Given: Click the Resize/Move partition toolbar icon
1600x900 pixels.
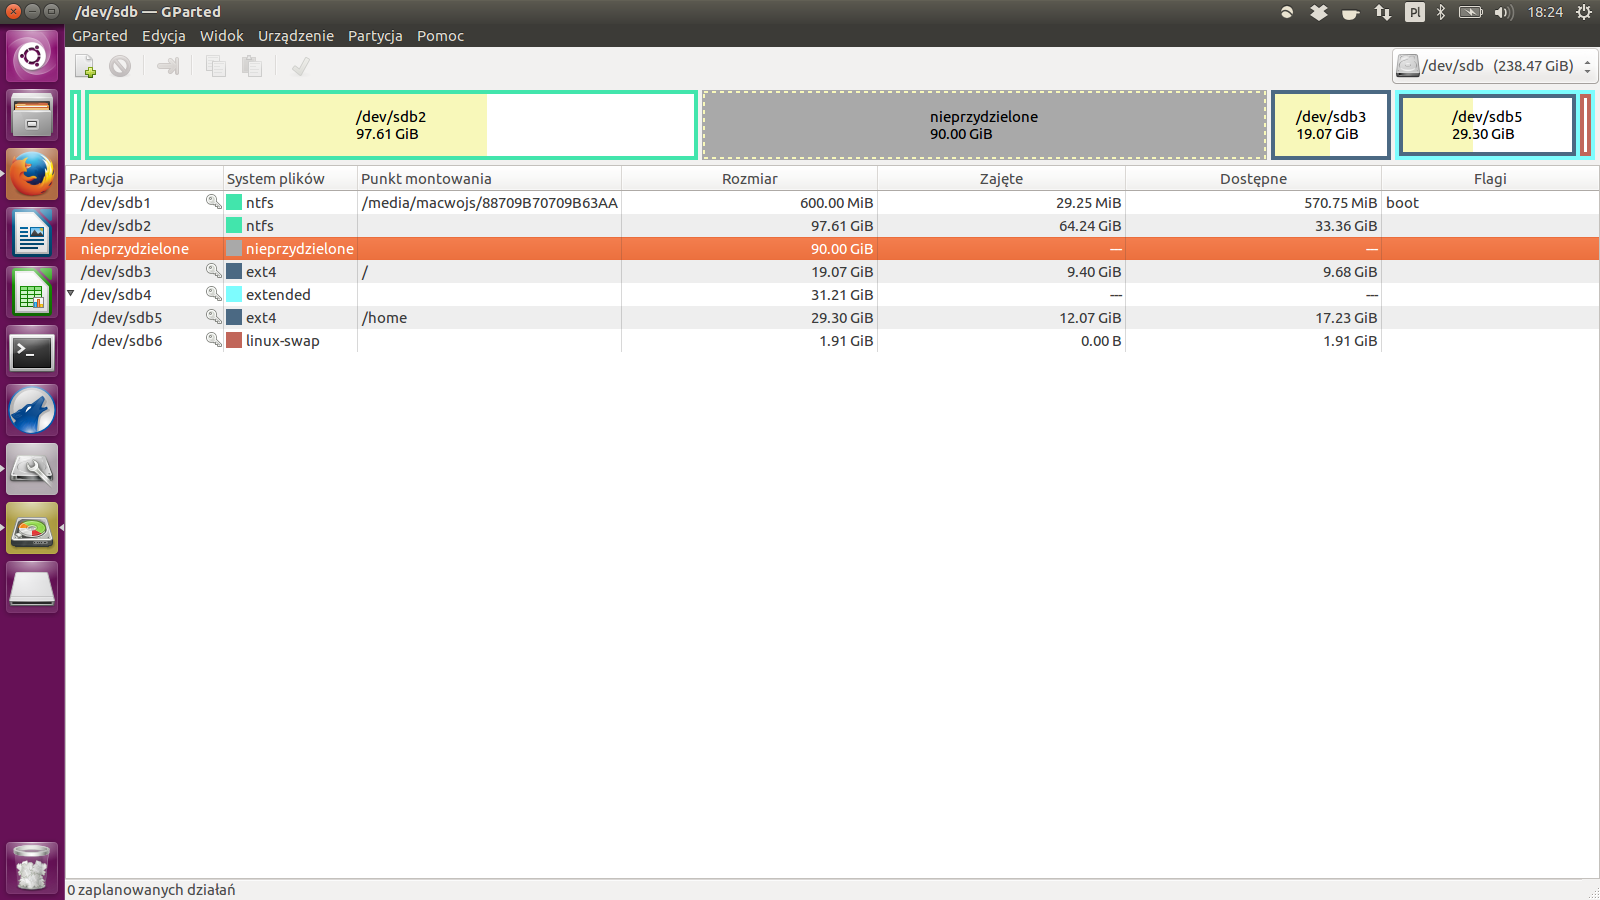Looking at the screenshot, I should [x=168, y=66].
